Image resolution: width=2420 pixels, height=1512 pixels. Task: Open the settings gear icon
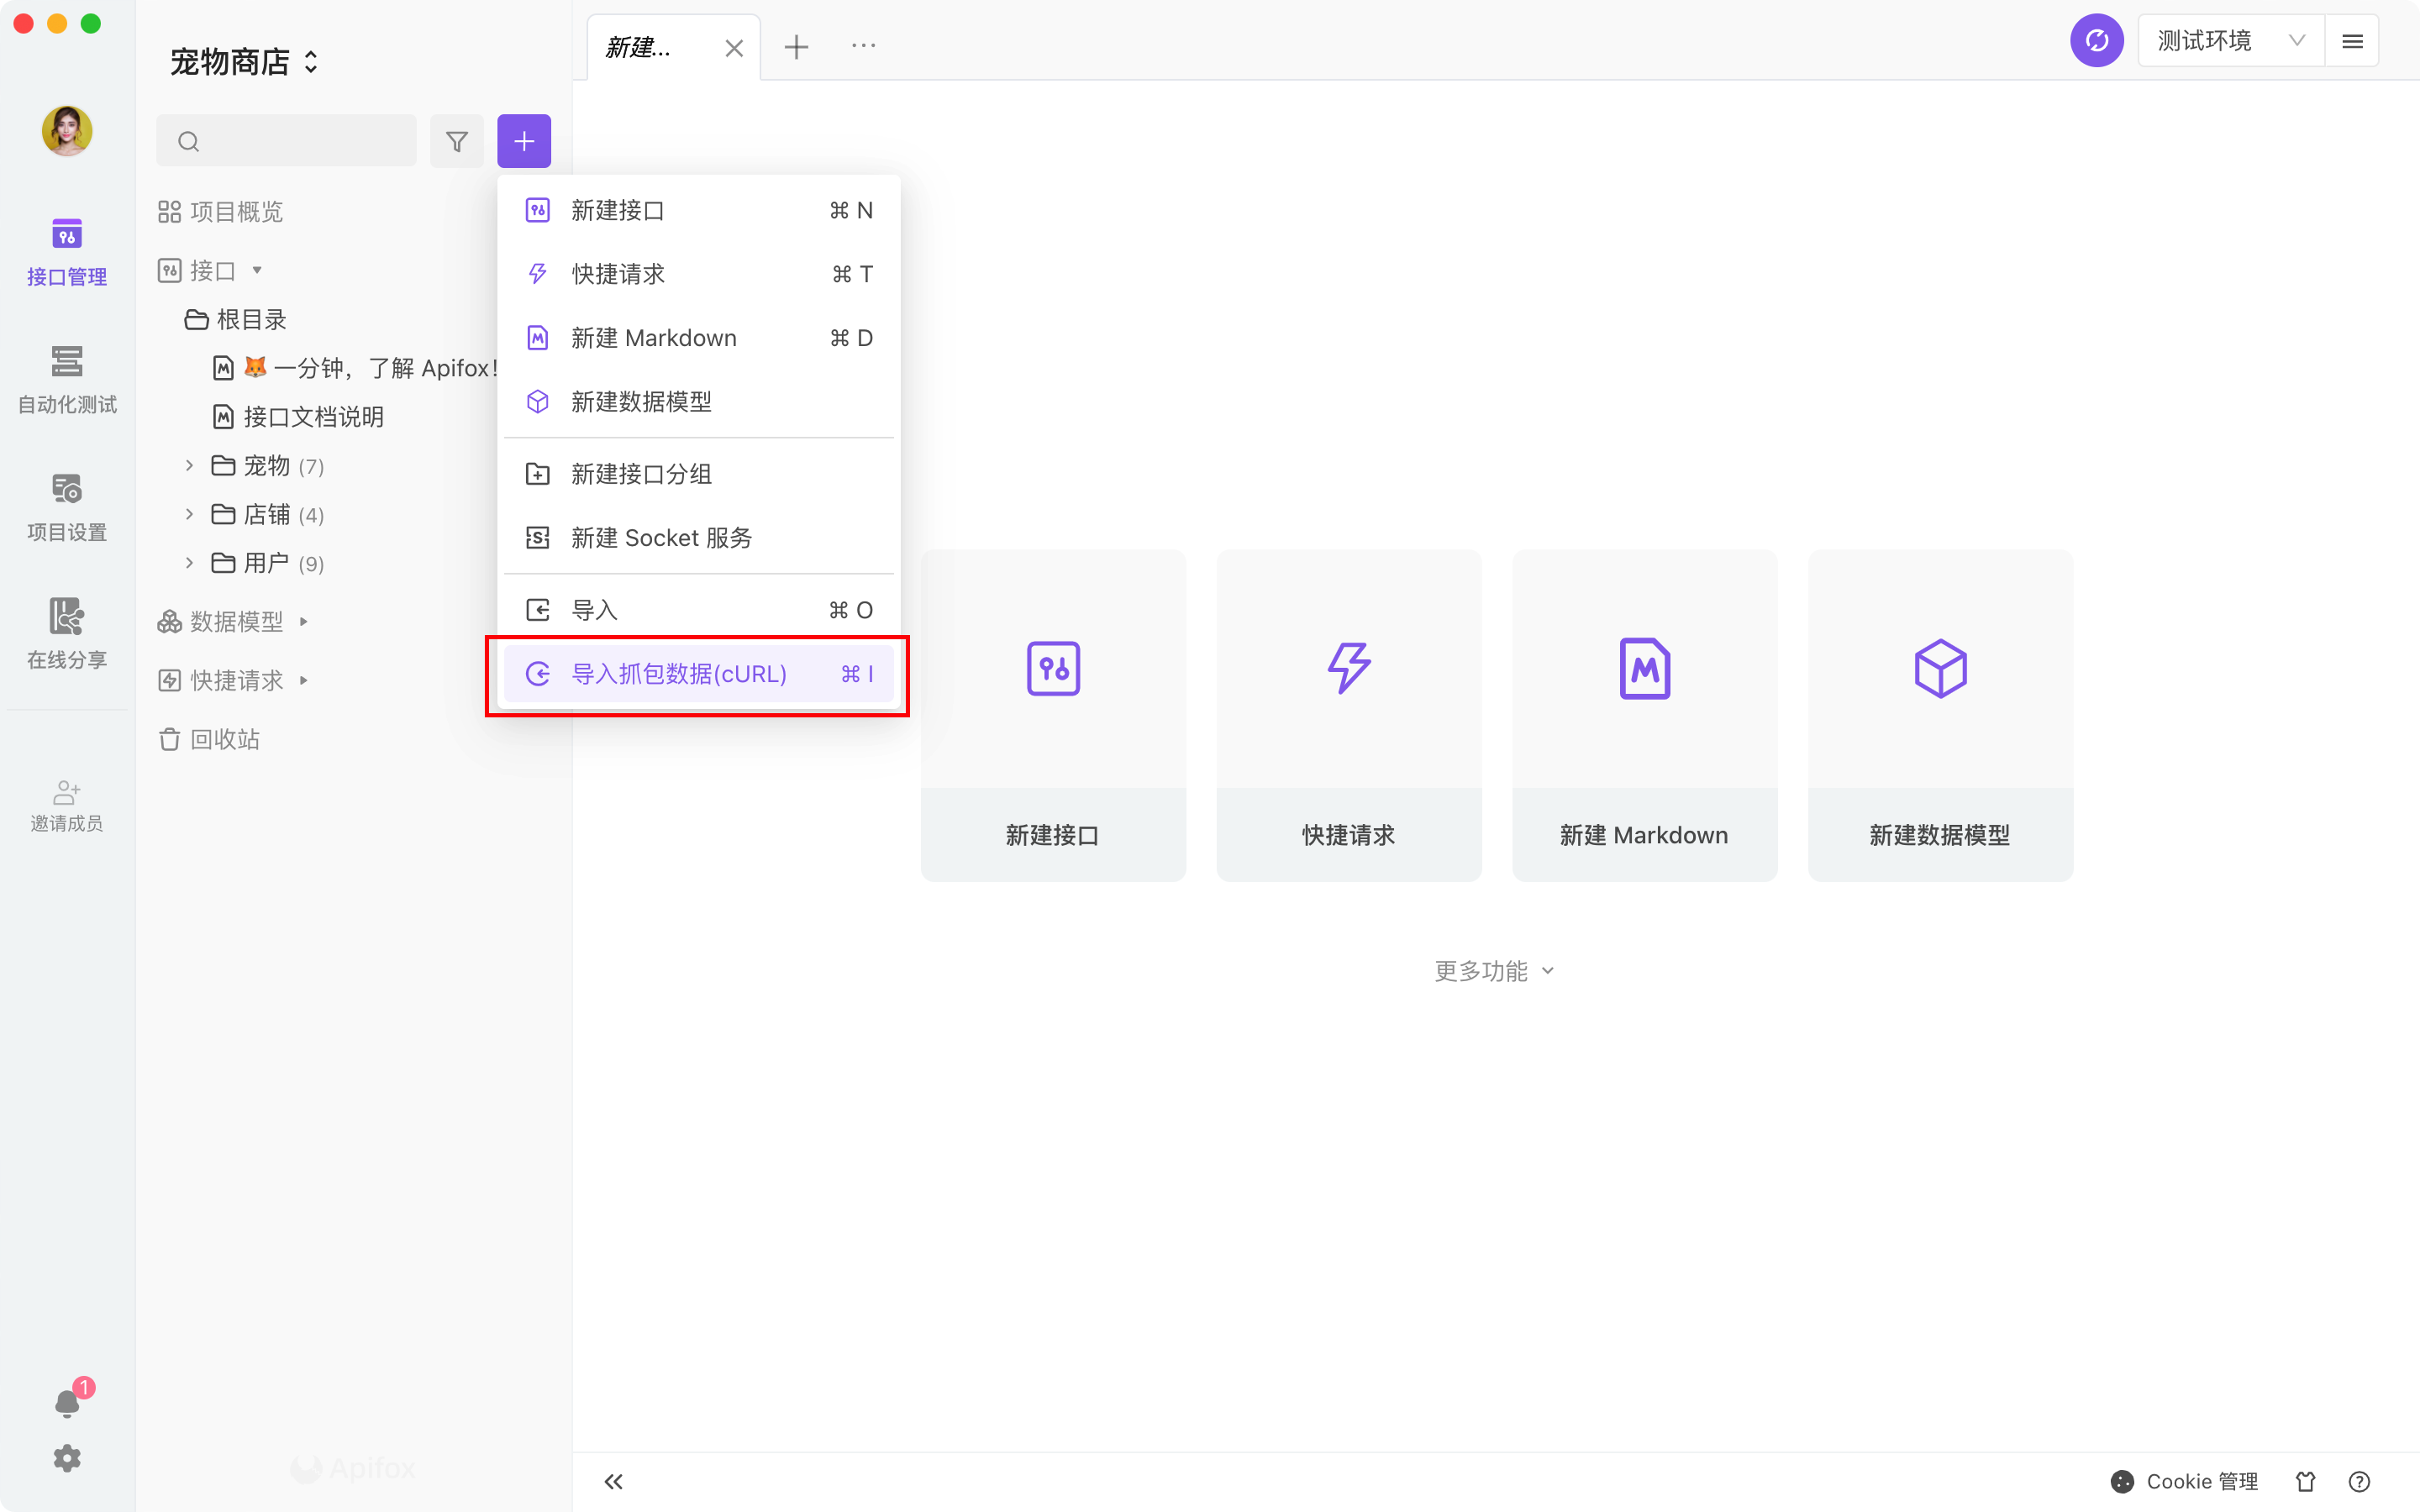67,1458
